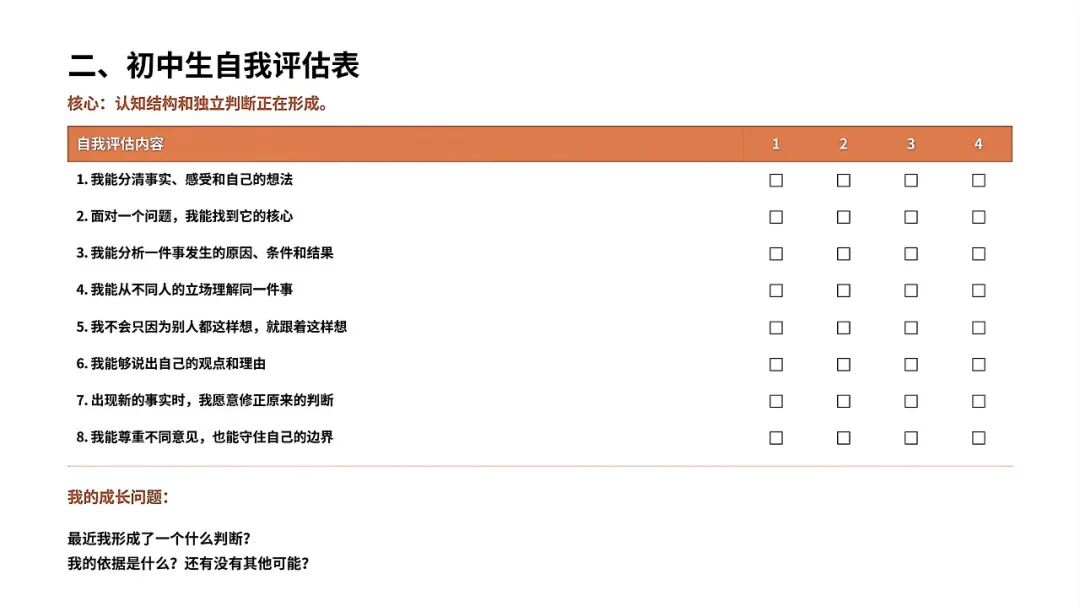Click the 我的成长问题 heading
The height and width of the screenshot is (607, 1080).
pos(118,497)
